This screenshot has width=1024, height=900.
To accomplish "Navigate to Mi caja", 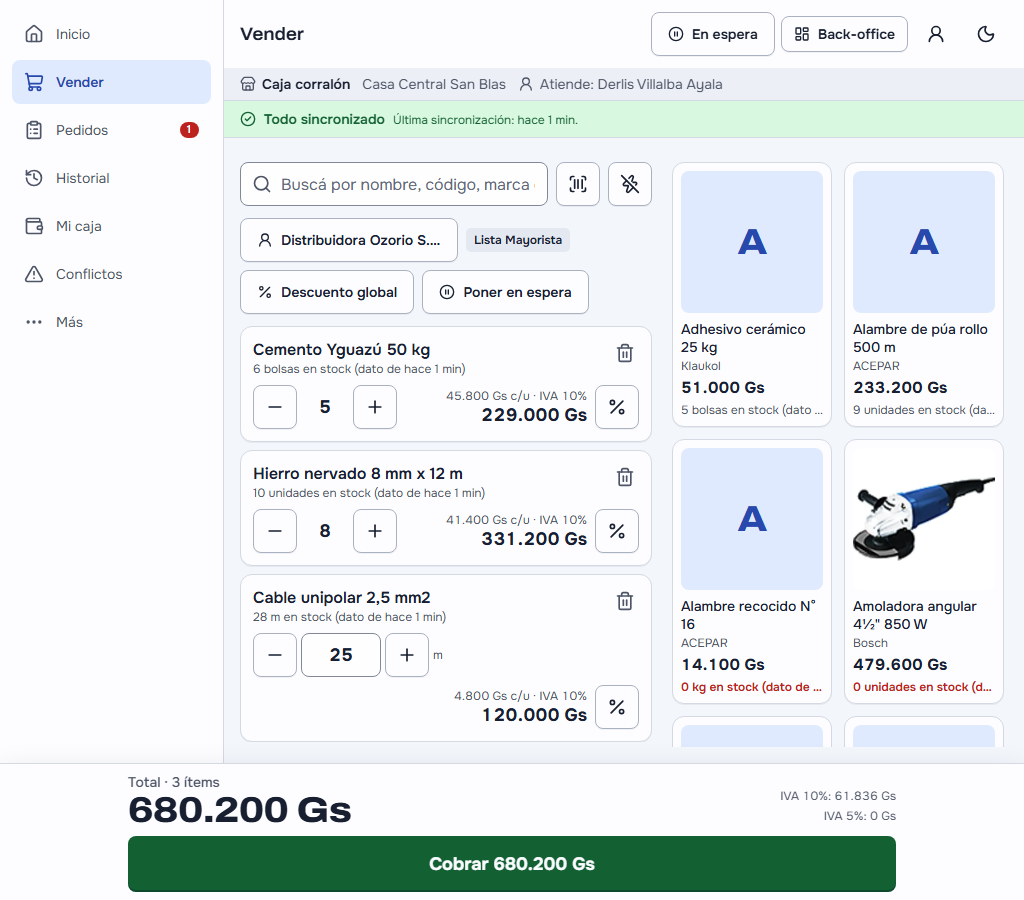I will click(112, 226).
